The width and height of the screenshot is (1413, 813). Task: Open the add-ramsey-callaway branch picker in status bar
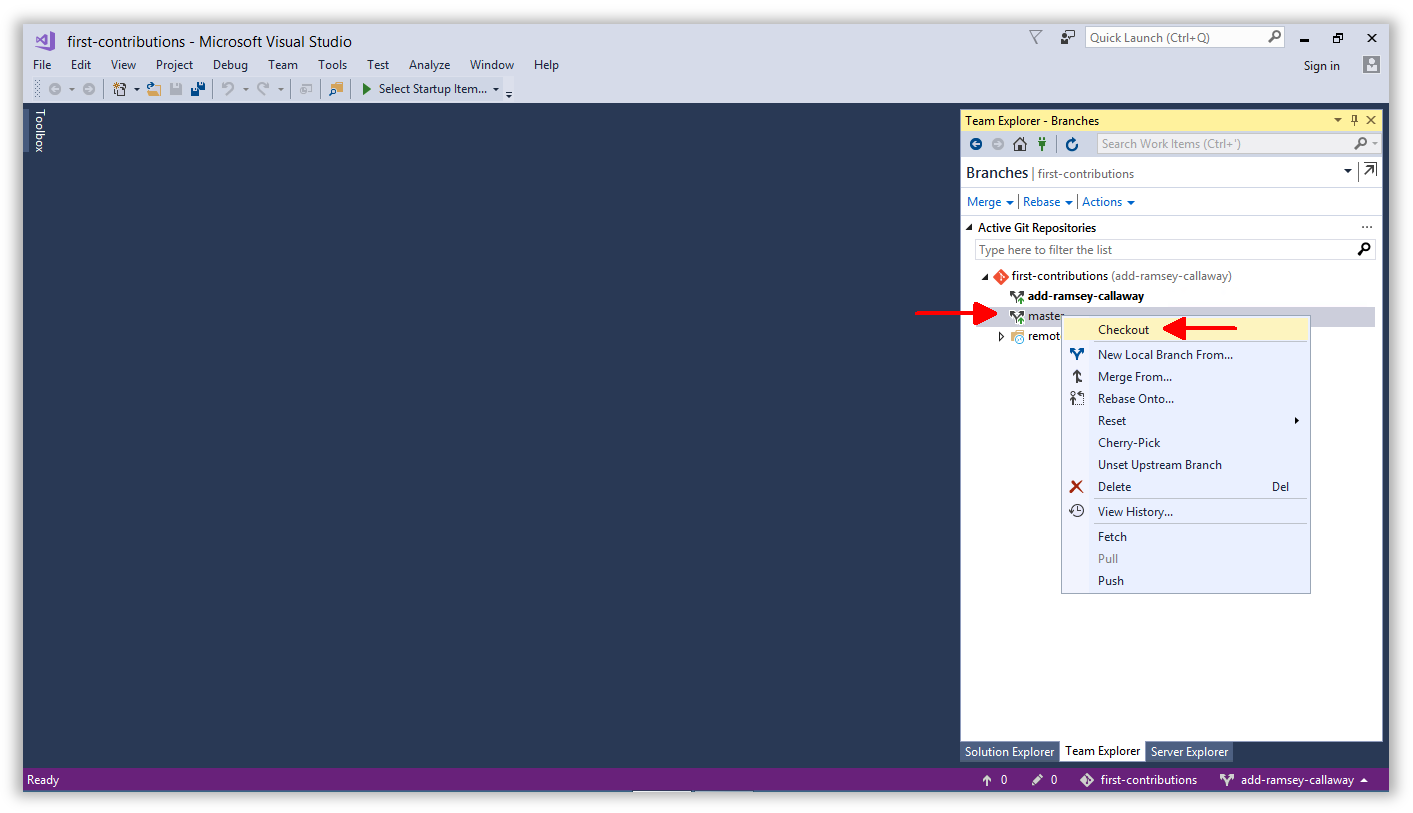(1295, 780)
